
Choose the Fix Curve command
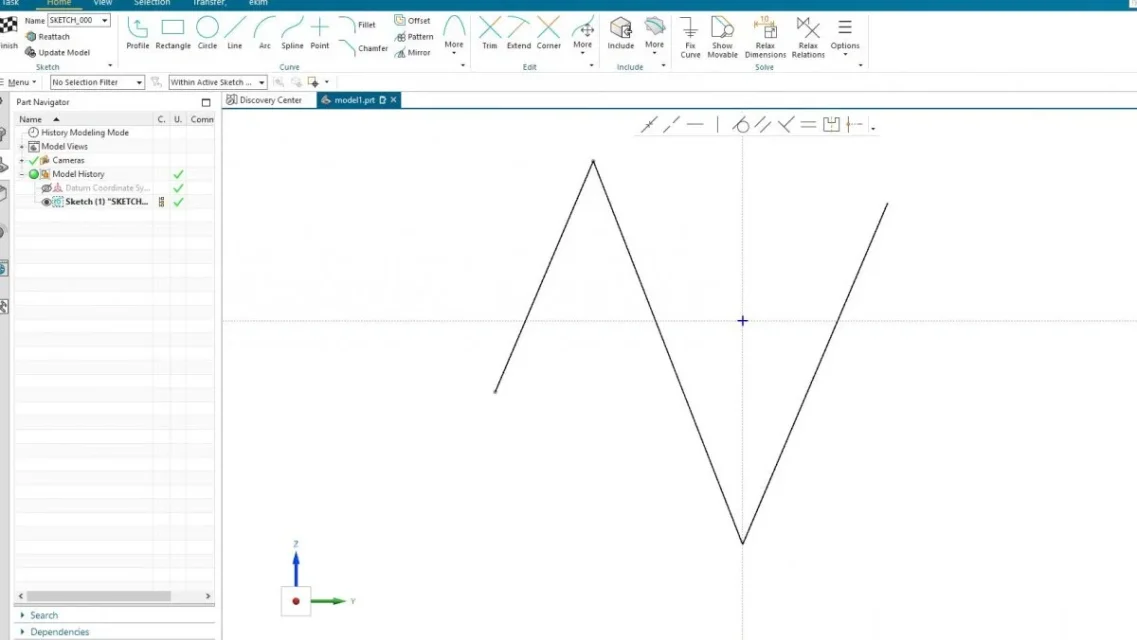point(690,37)
